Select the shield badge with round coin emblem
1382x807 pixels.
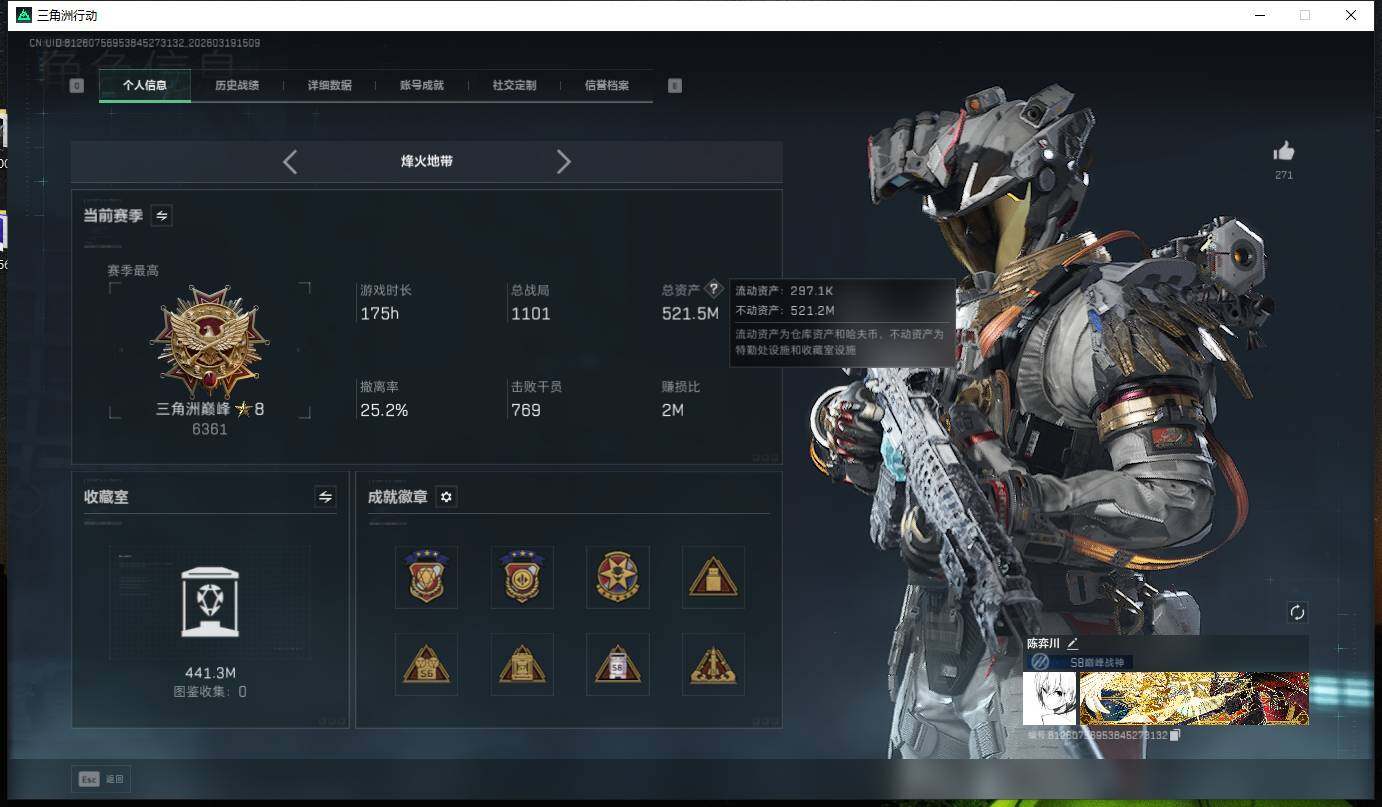pos(522,577)
